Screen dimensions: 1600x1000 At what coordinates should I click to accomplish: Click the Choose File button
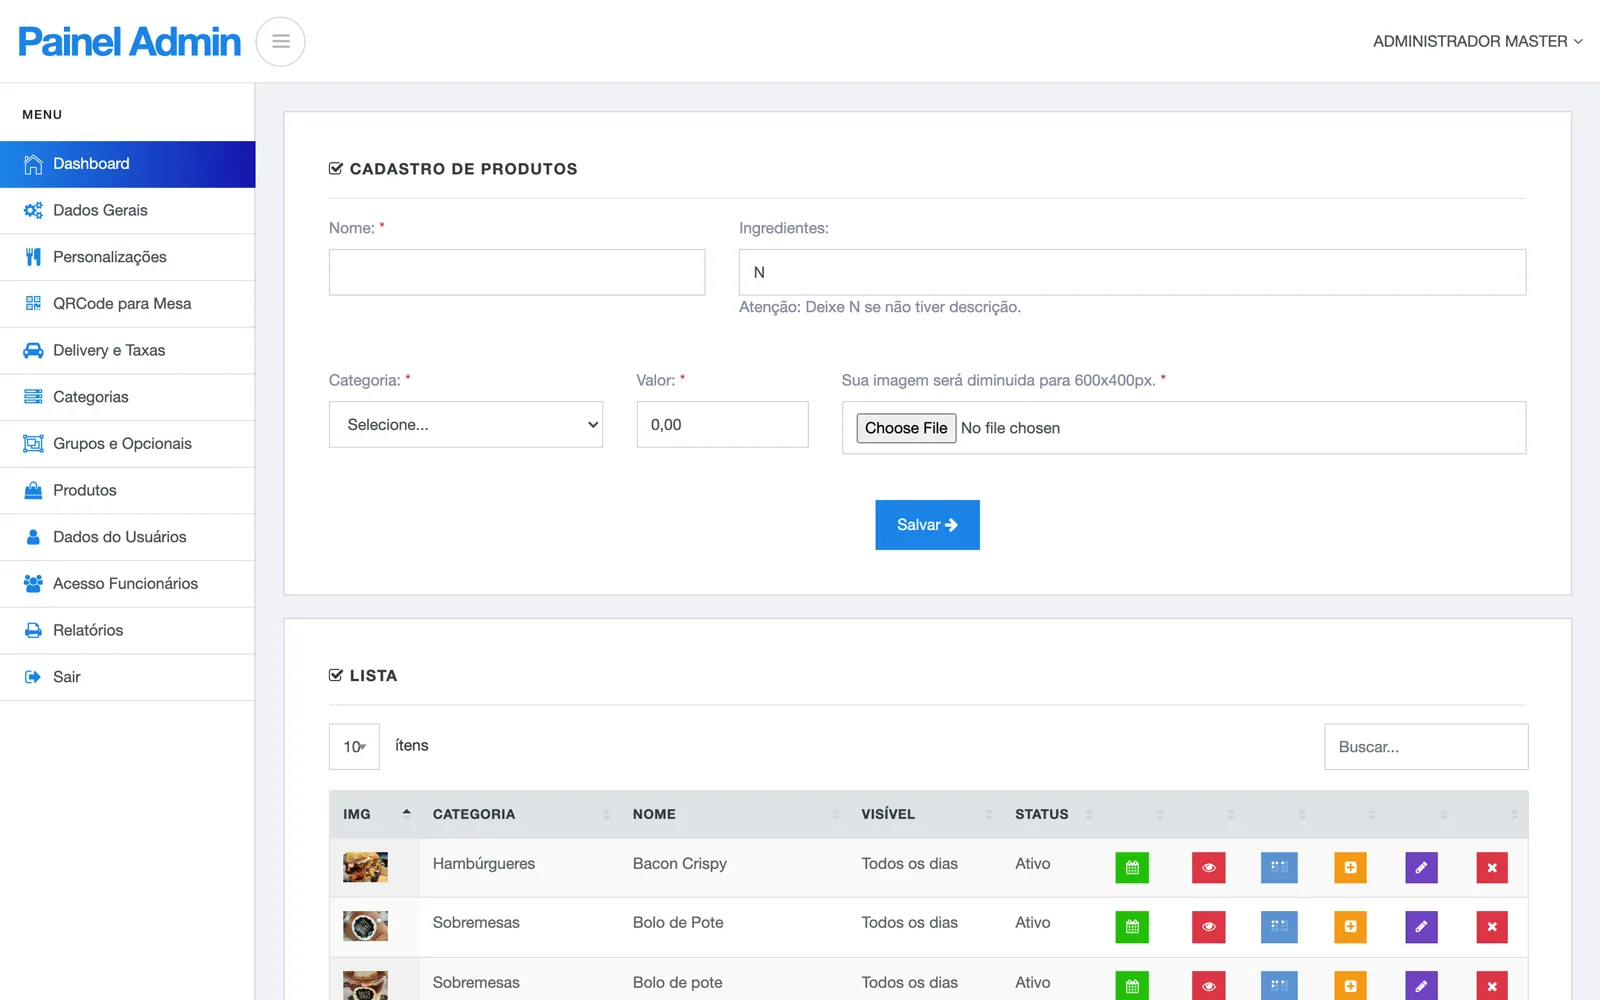[906, 428]
